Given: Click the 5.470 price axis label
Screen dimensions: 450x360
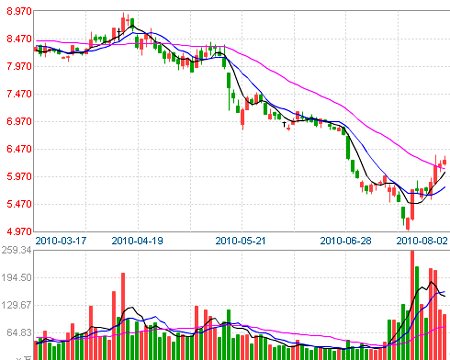Looking at the screenshot, I should [19, 204].
